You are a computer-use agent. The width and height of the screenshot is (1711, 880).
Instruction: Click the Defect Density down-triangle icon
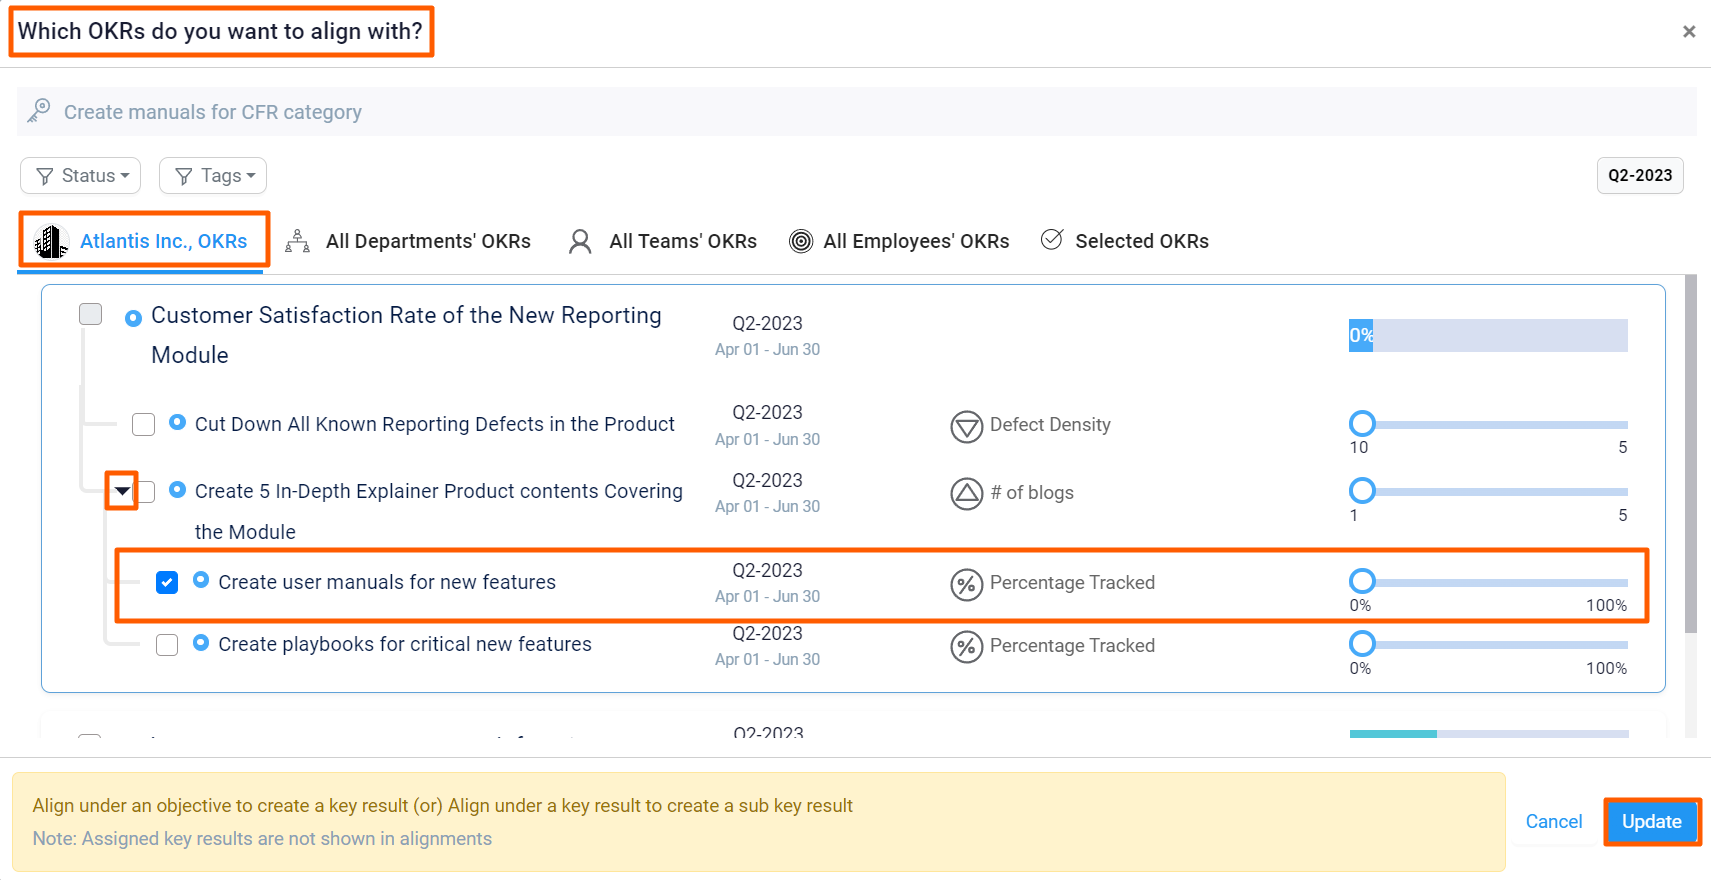coord(966,427)
